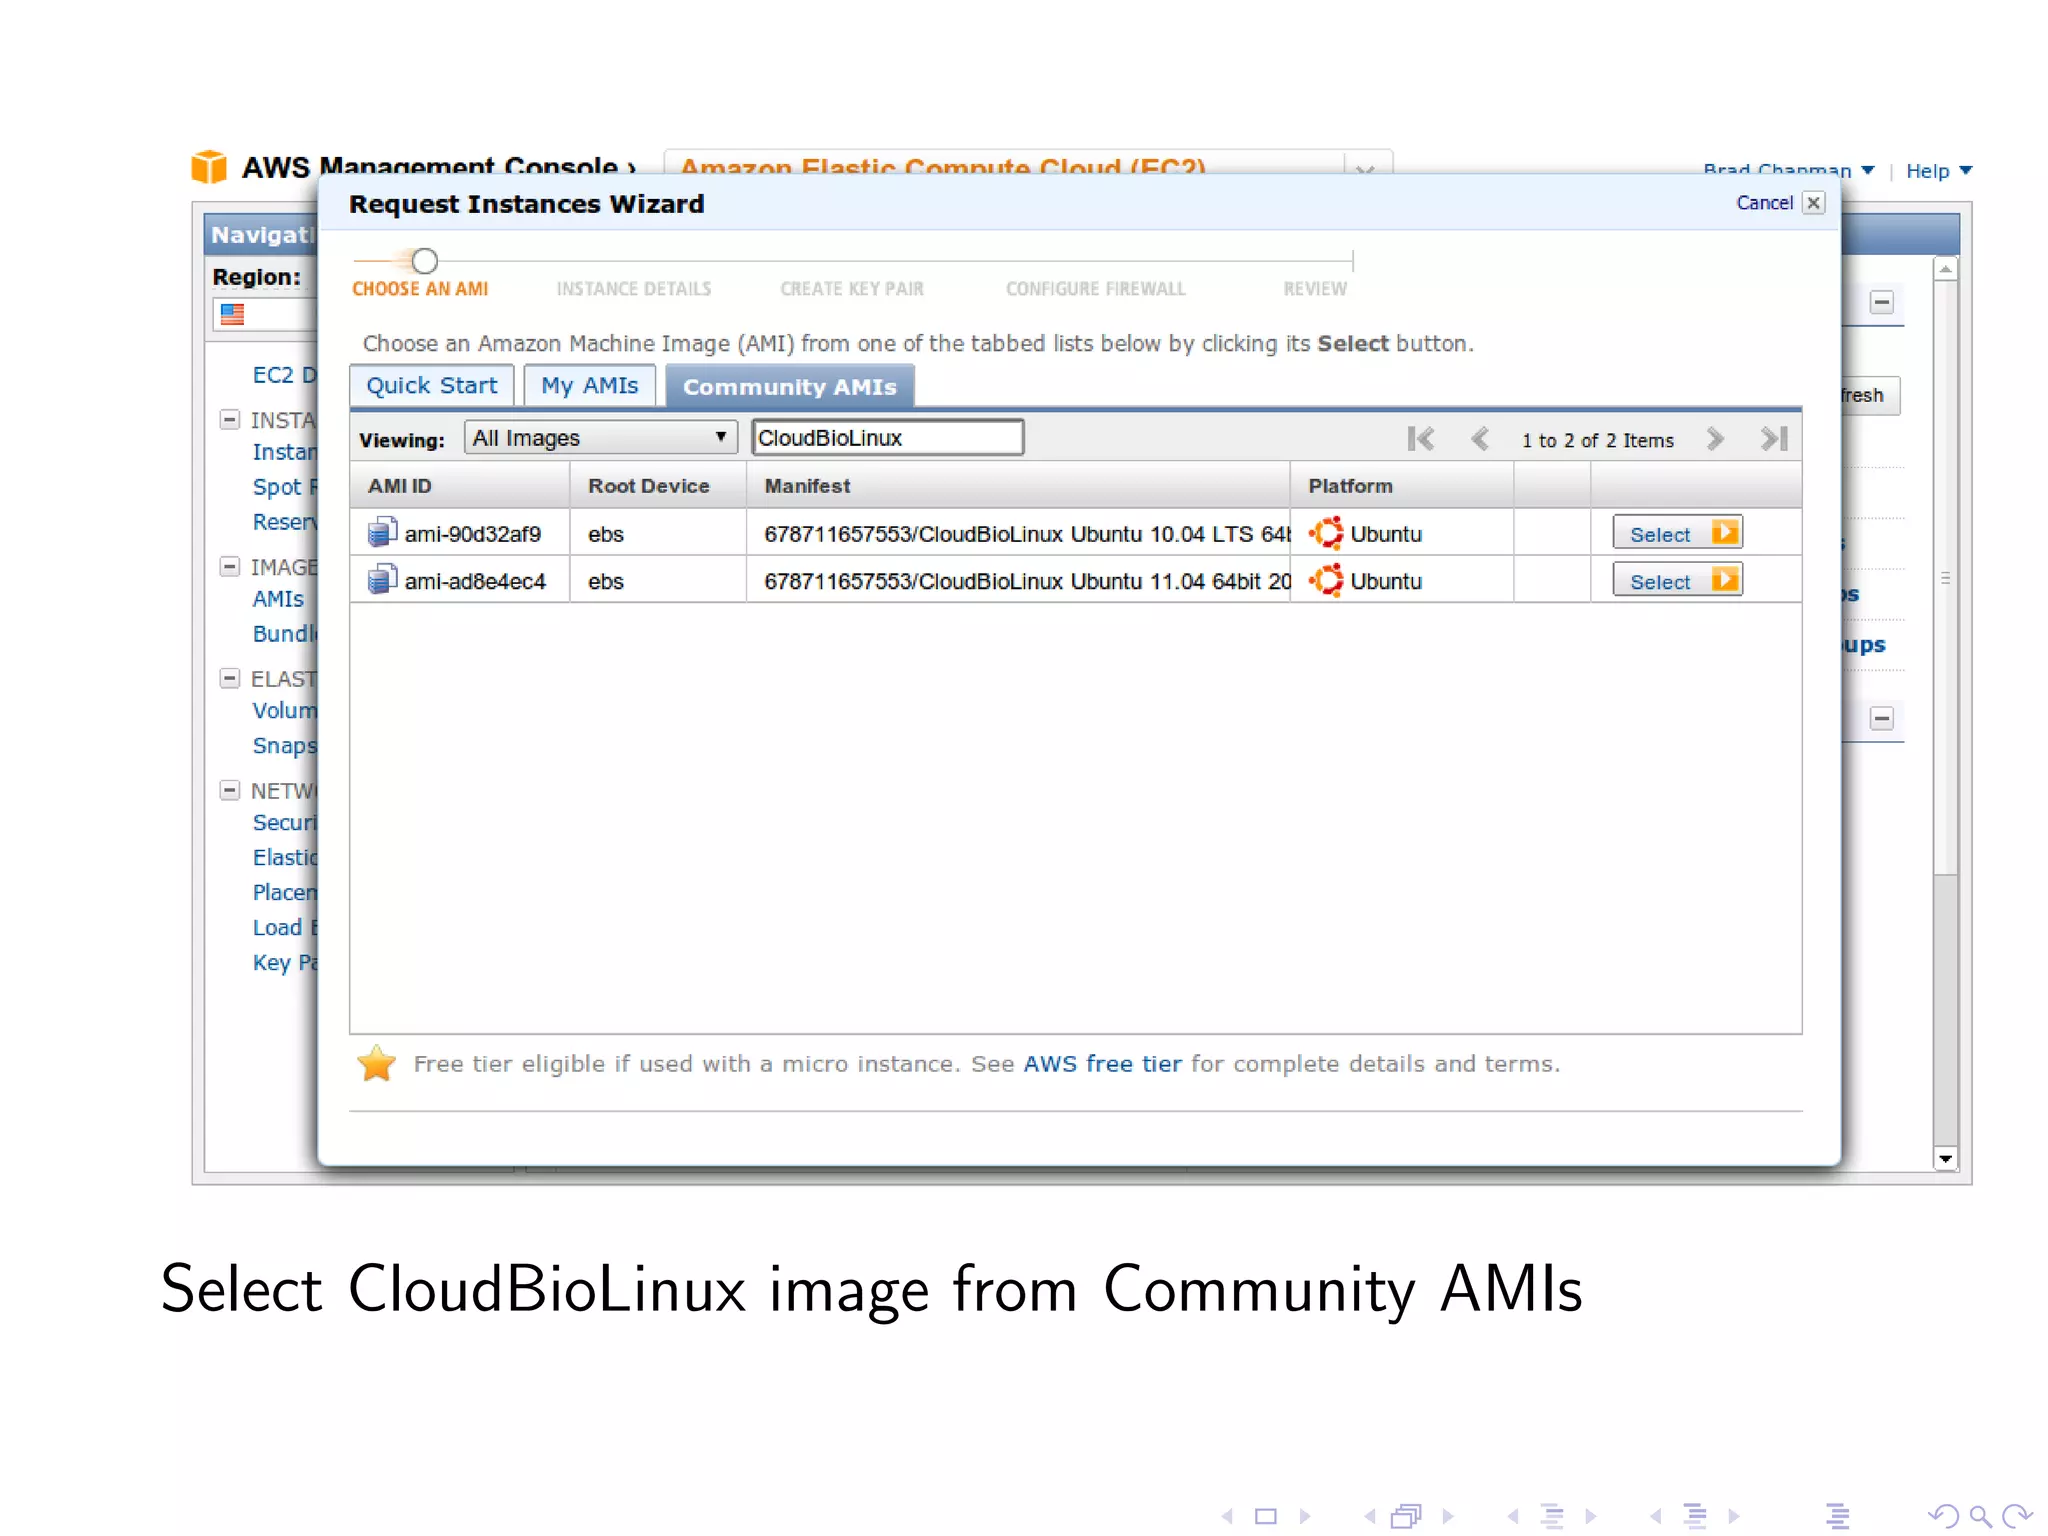Viewport: 2048px width, 1536px height.
Task: Click the CONFIGURE FIREWALL wizard step
Action: 1096,289
